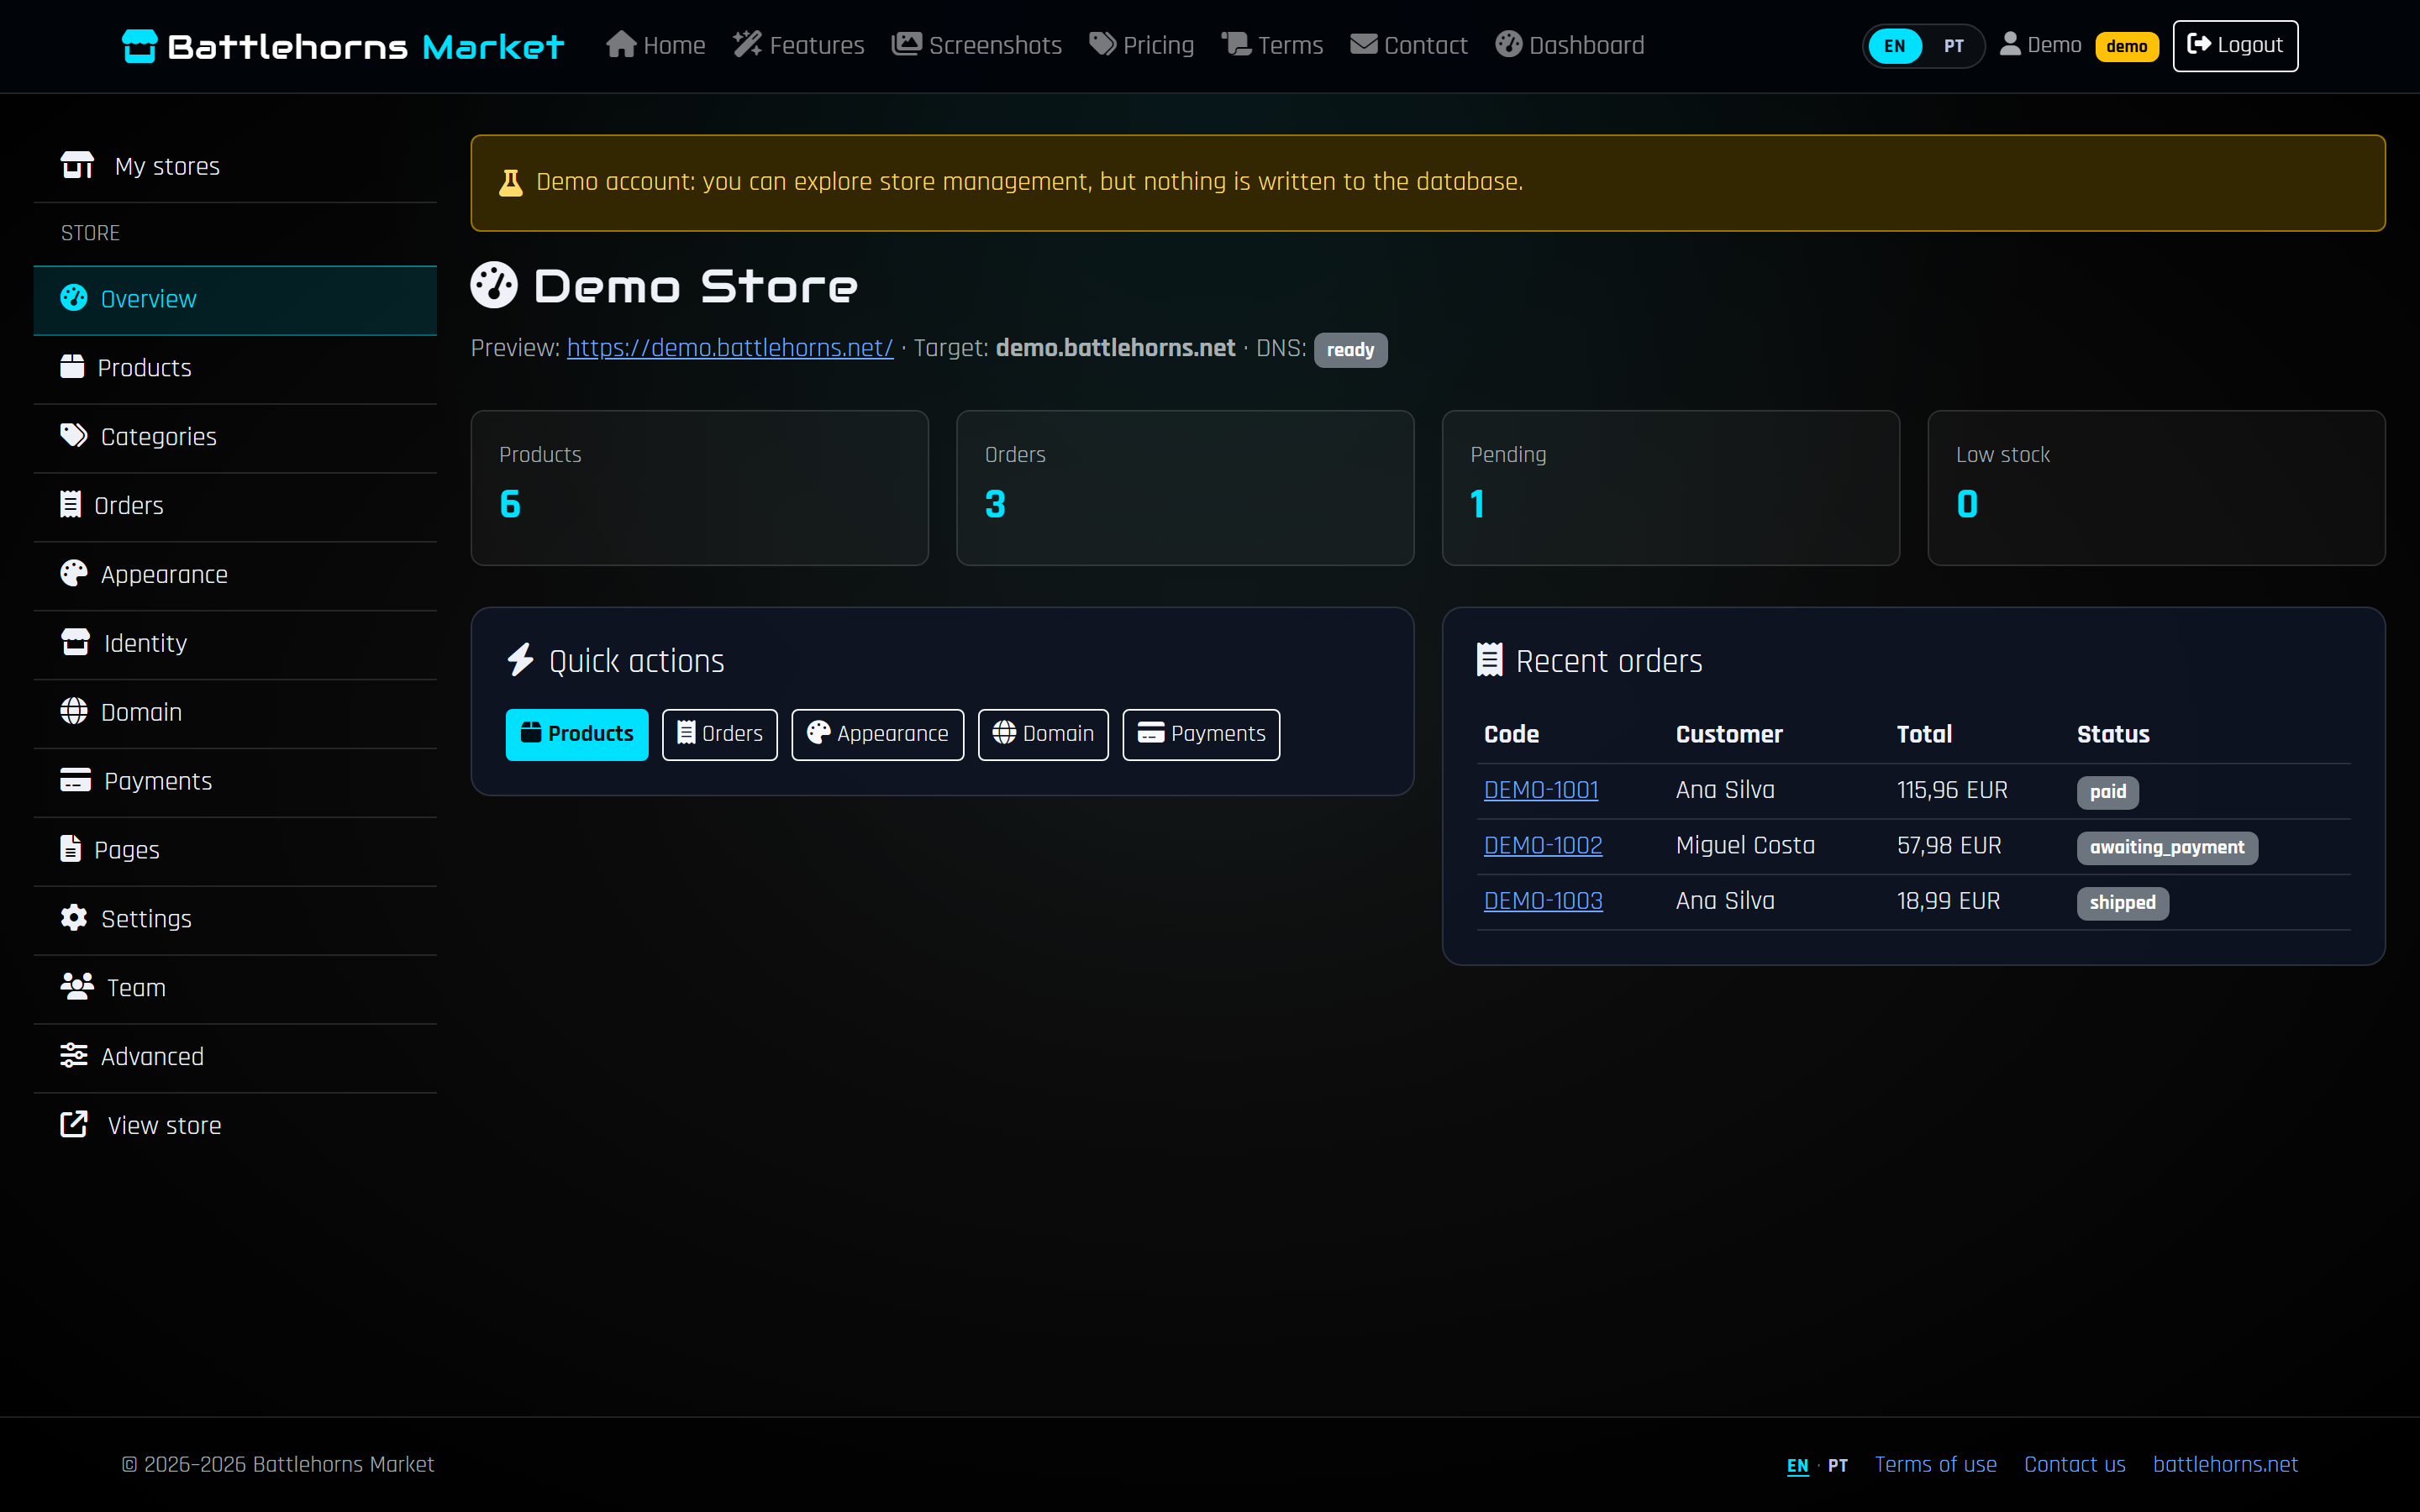Screen dimensions: 2420x1512
Task: Switch language to PT in header toggle
Action: click(1953, 46)
